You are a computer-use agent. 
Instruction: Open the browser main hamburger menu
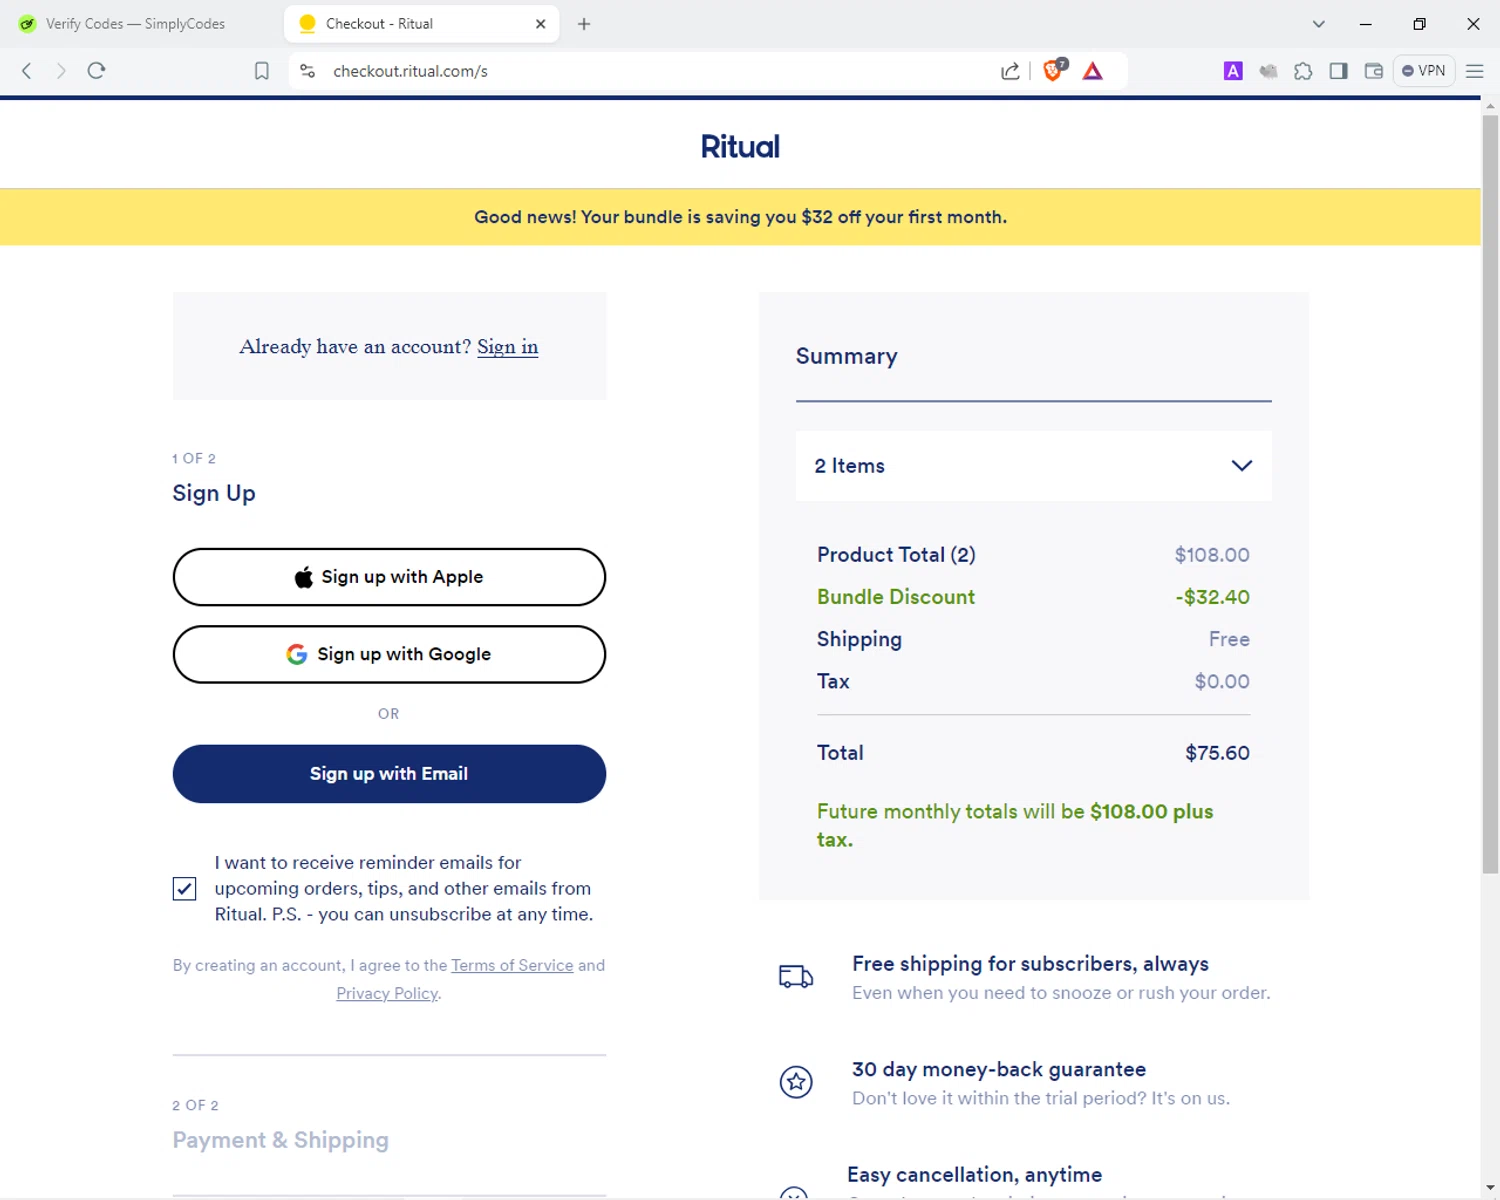(x=1474, y=71)
